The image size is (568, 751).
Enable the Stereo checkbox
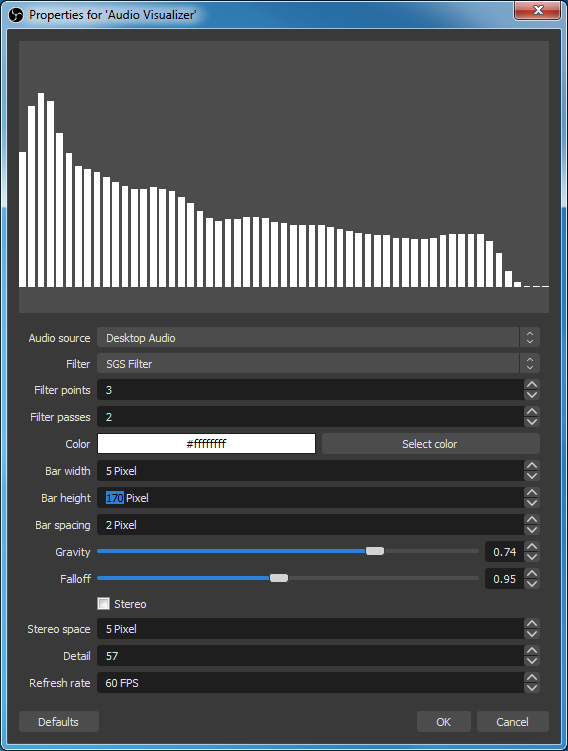(x=103, y=603)
